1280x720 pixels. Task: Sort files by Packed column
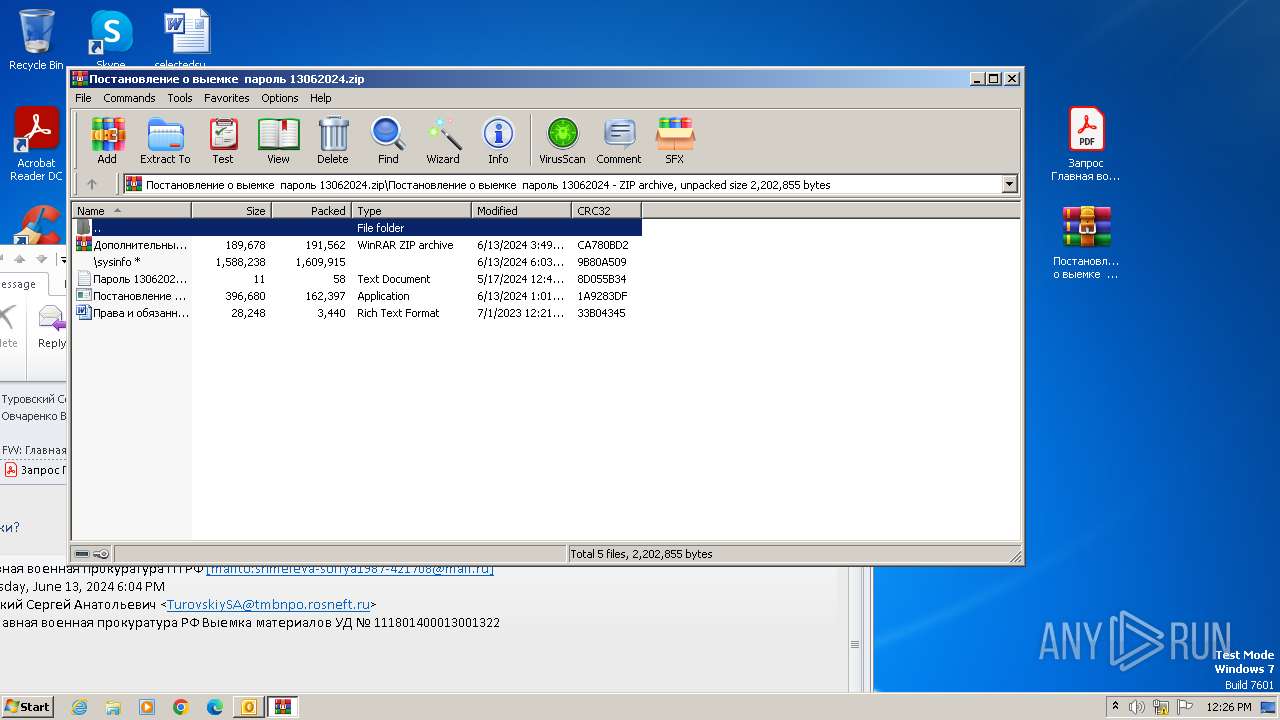(312, 211)
